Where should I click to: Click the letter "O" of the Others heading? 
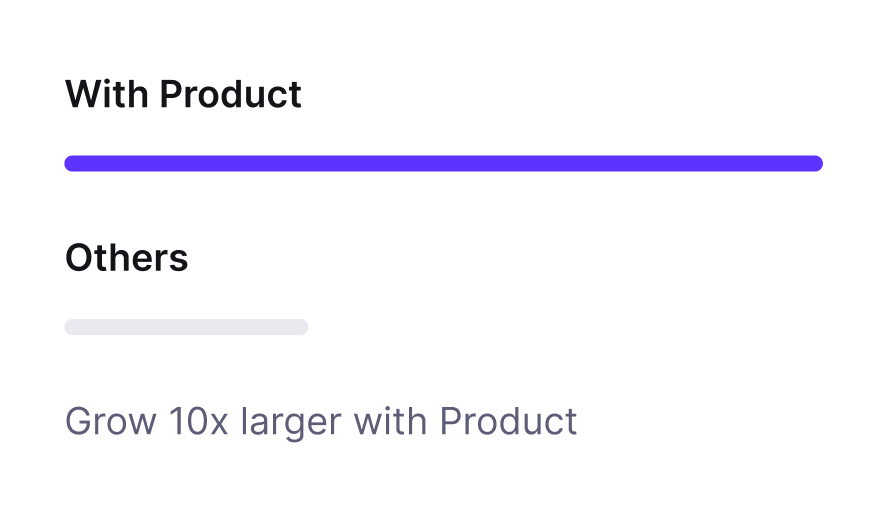coord(80,258)
